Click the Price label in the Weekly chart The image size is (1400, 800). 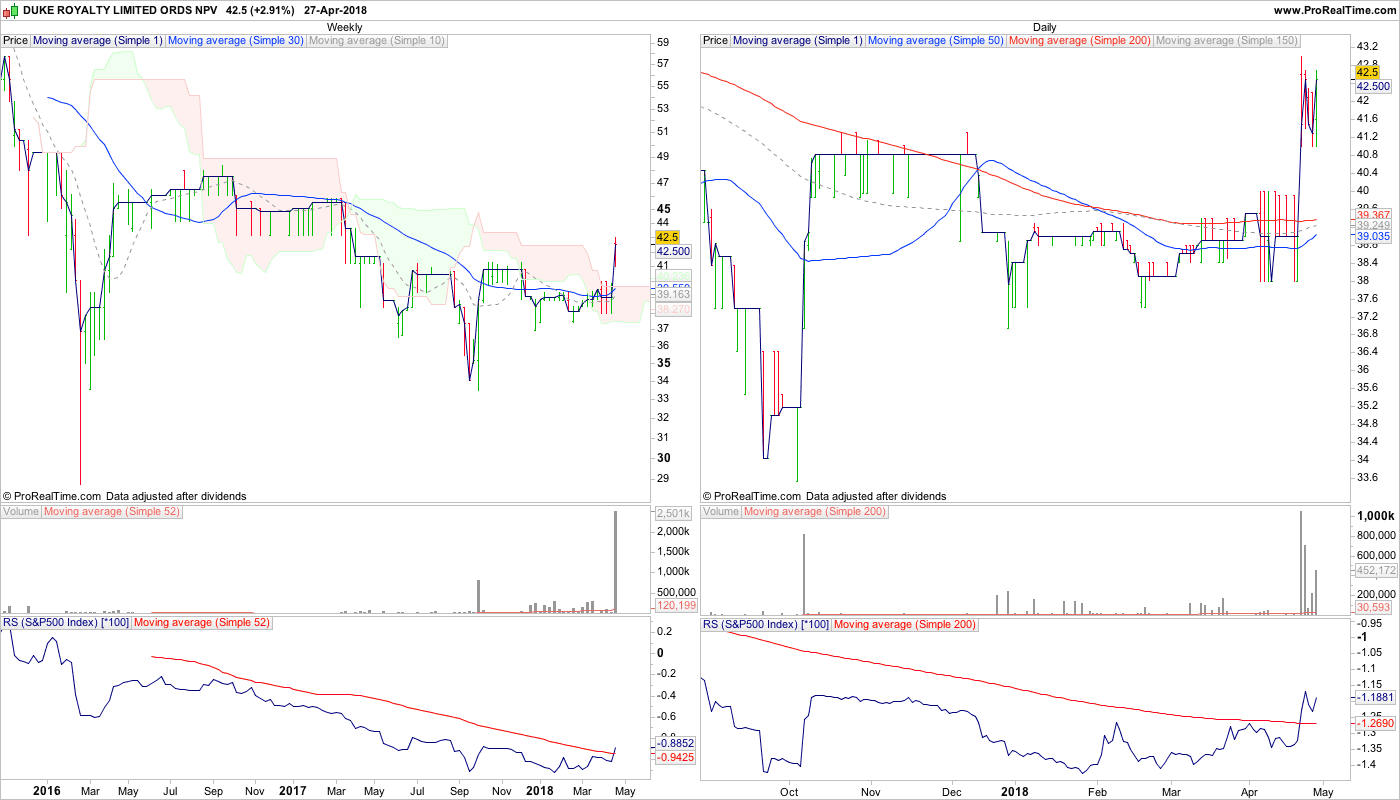coord(16,41)
